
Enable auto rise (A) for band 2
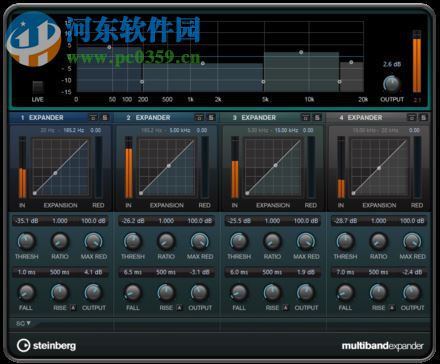click(x=179, y=308)
